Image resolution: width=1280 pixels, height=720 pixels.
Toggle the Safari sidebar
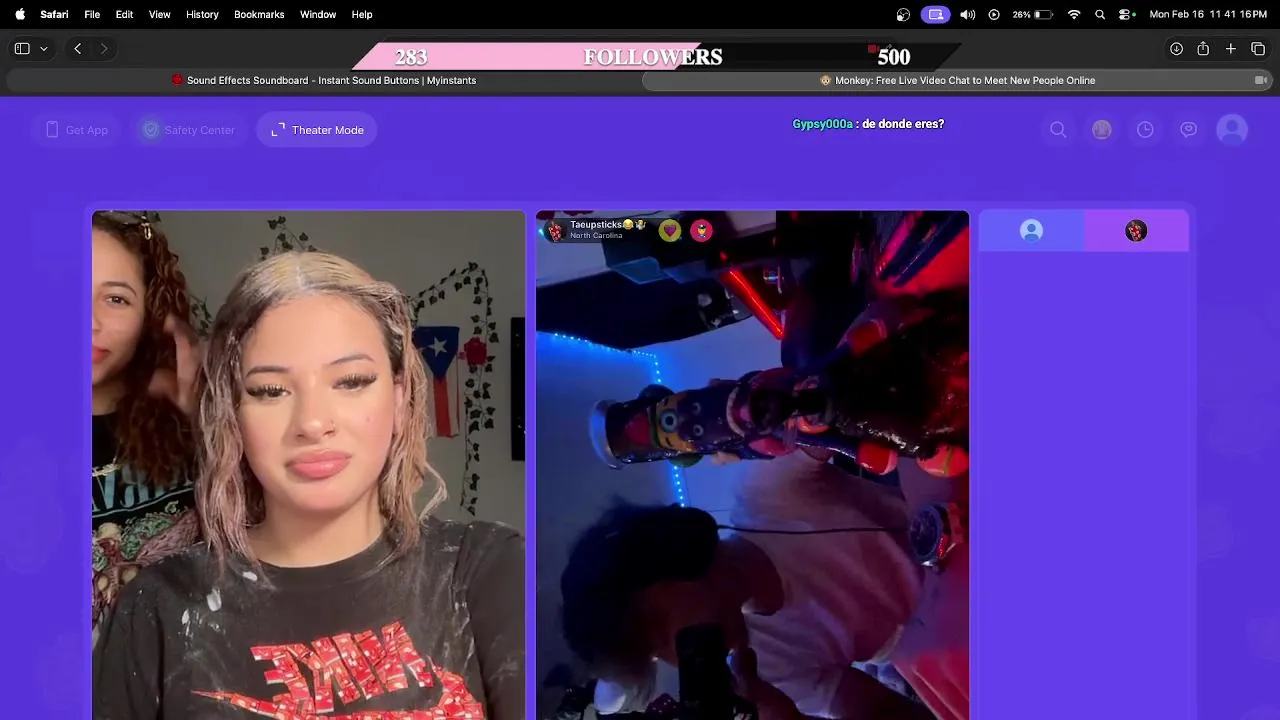click(22, 49)
